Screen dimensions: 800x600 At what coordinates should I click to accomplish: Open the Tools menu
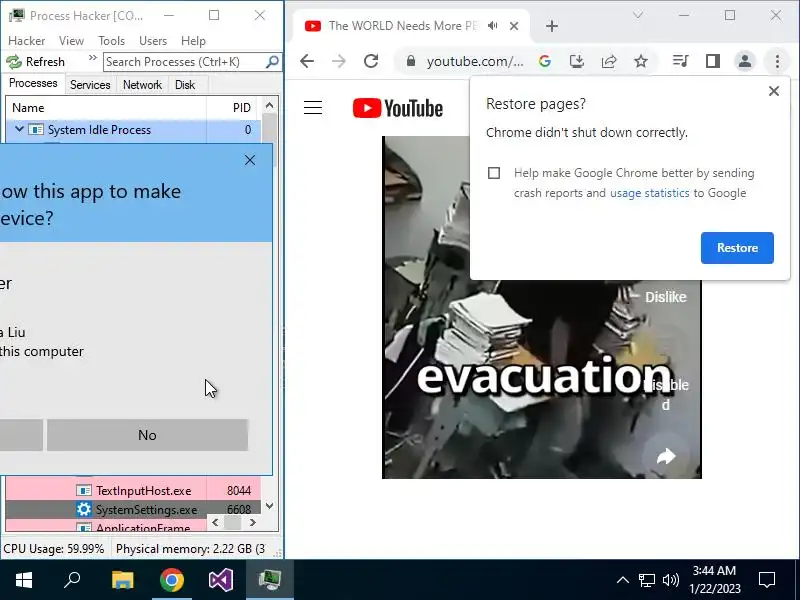(111, 41)
